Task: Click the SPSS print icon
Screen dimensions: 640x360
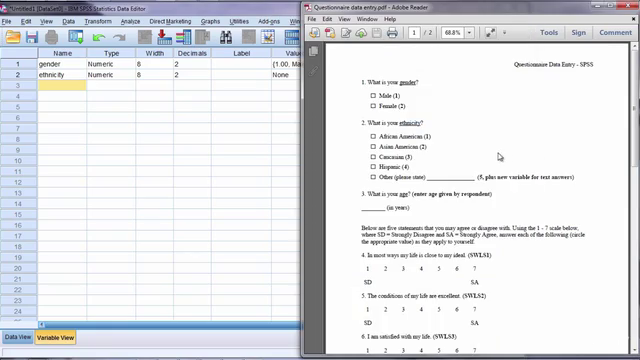Action: pyautogui.click(x=51, y=37)
